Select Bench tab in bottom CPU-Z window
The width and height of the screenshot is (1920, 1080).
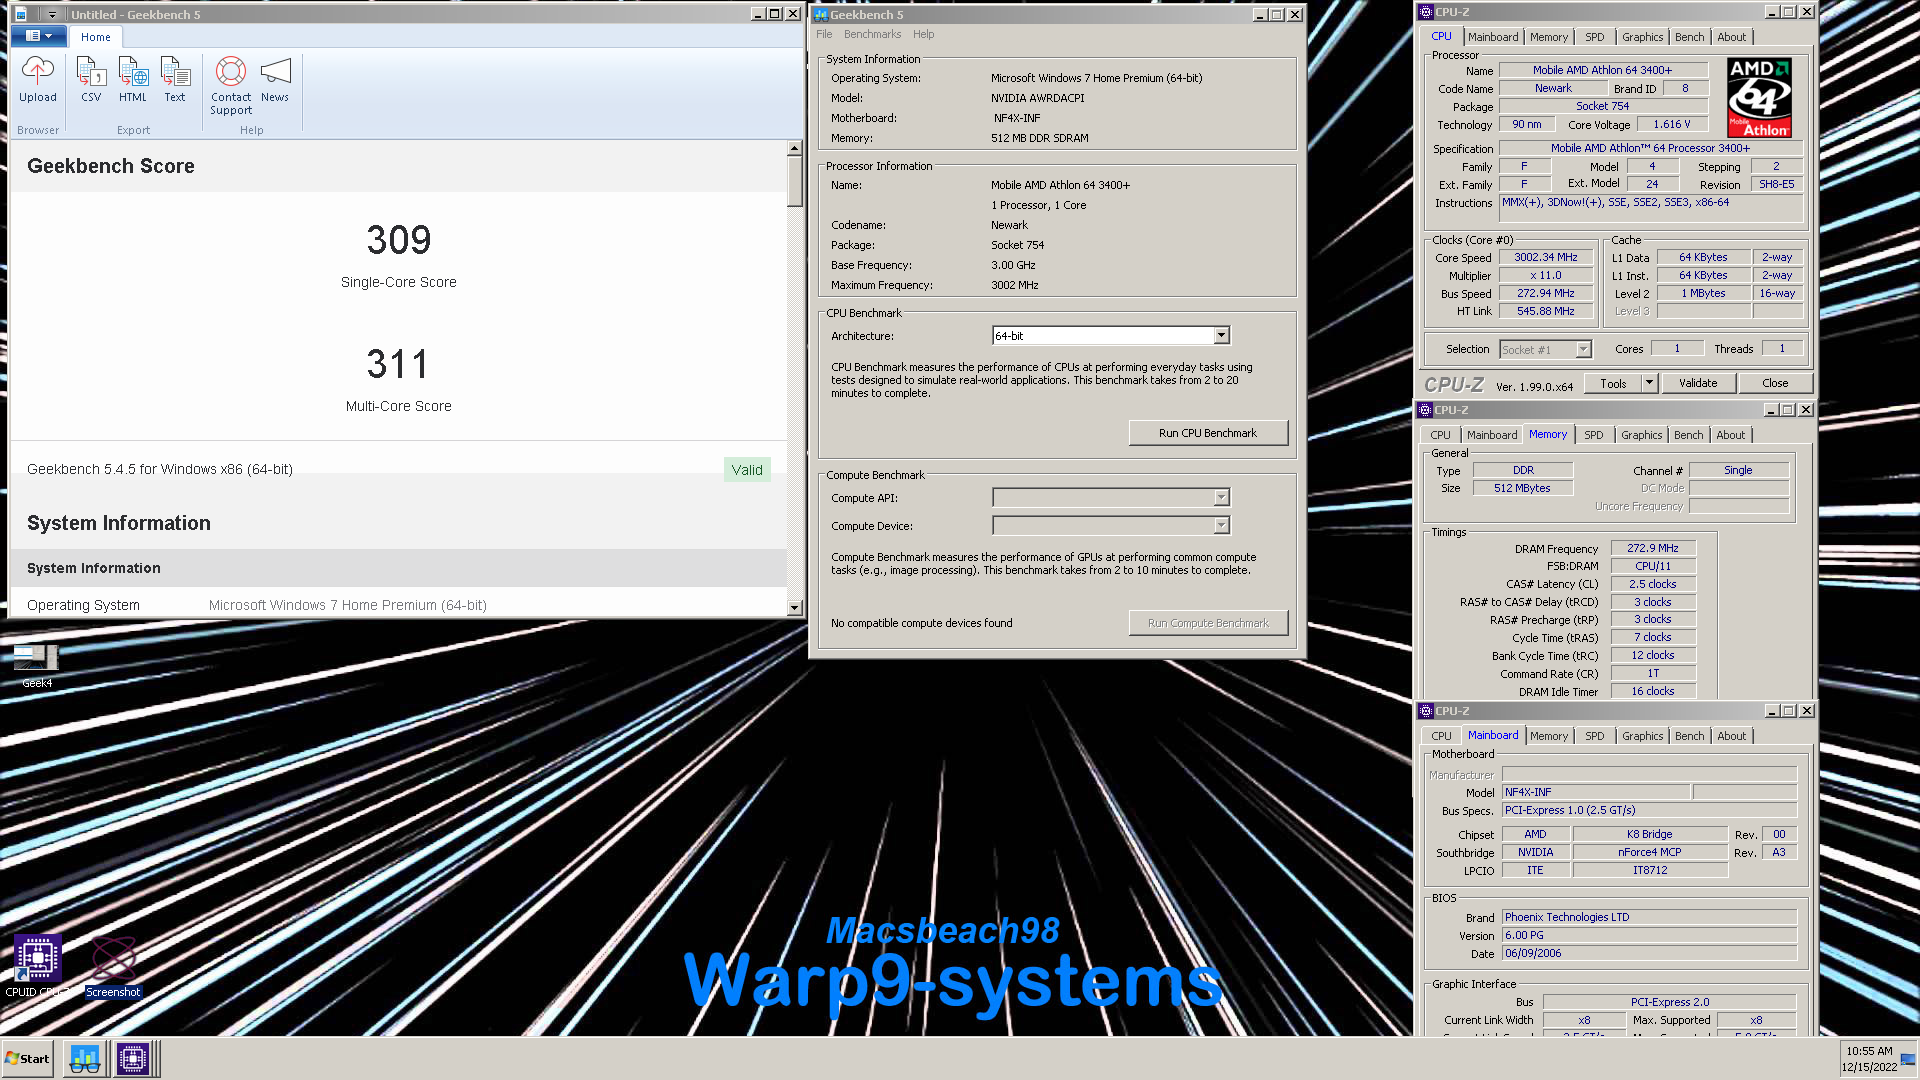[x=1690, y=736]
